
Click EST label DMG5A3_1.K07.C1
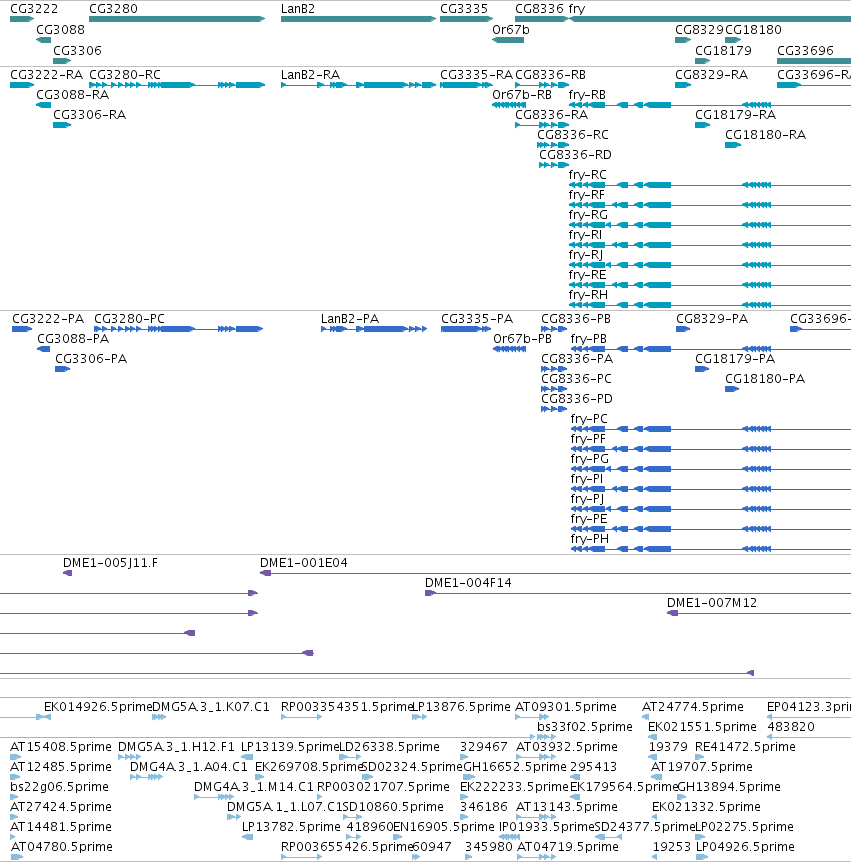(211, 706)
